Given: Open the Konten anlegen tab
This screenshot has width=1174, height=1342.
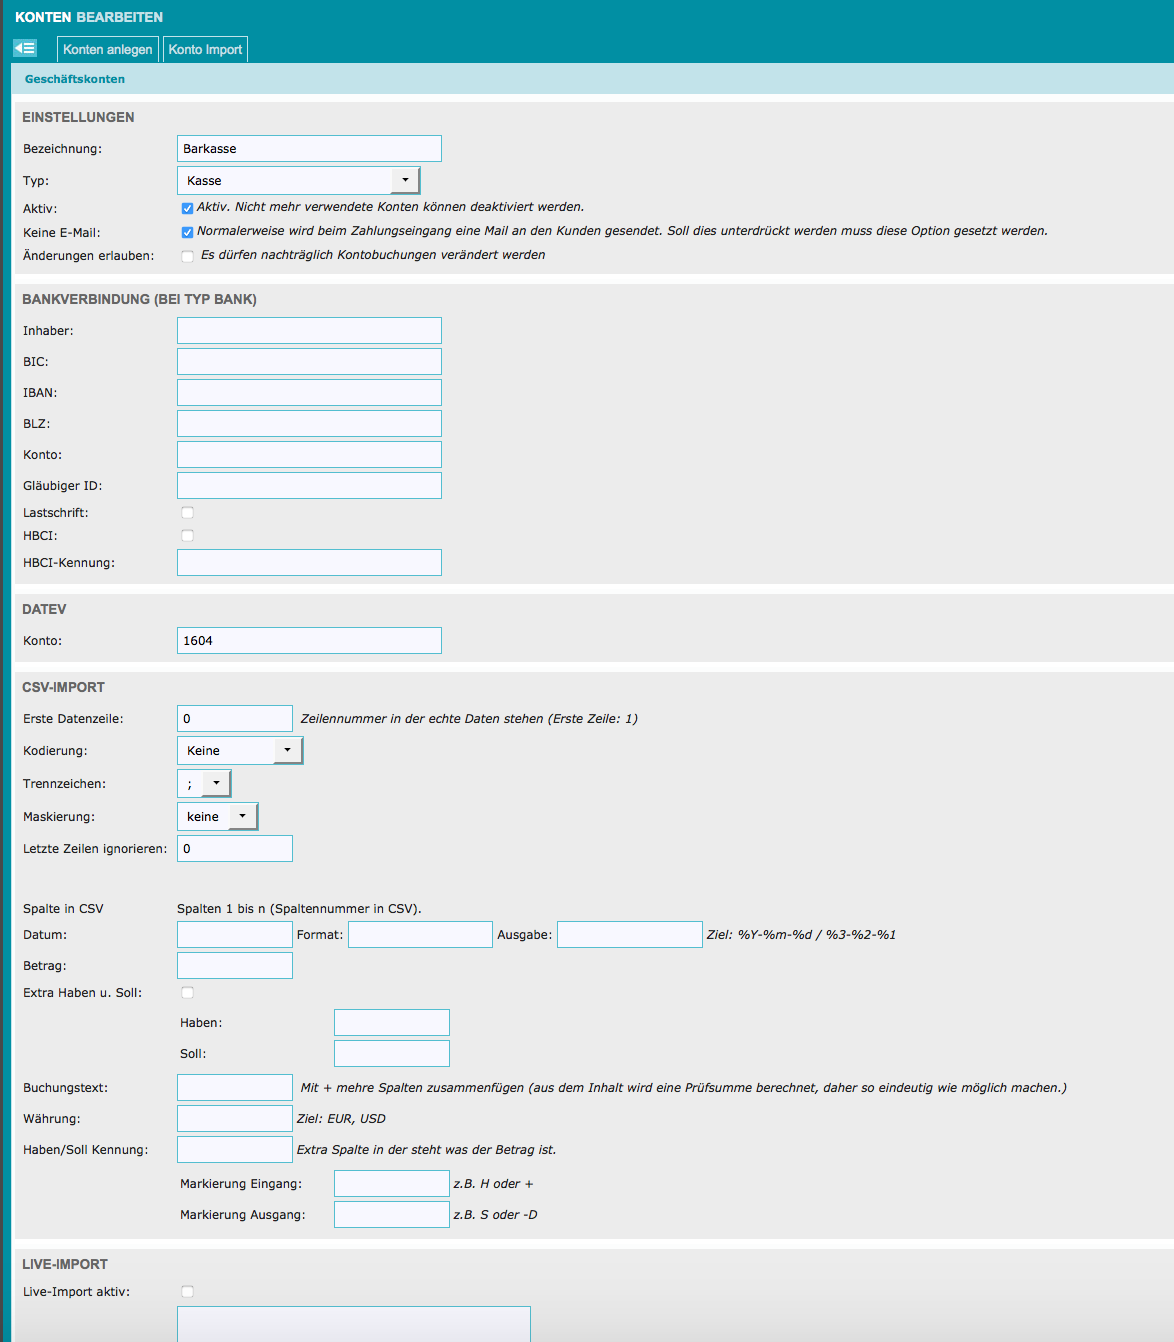Looking at the screenshot, I should click(x=107, y=49).
